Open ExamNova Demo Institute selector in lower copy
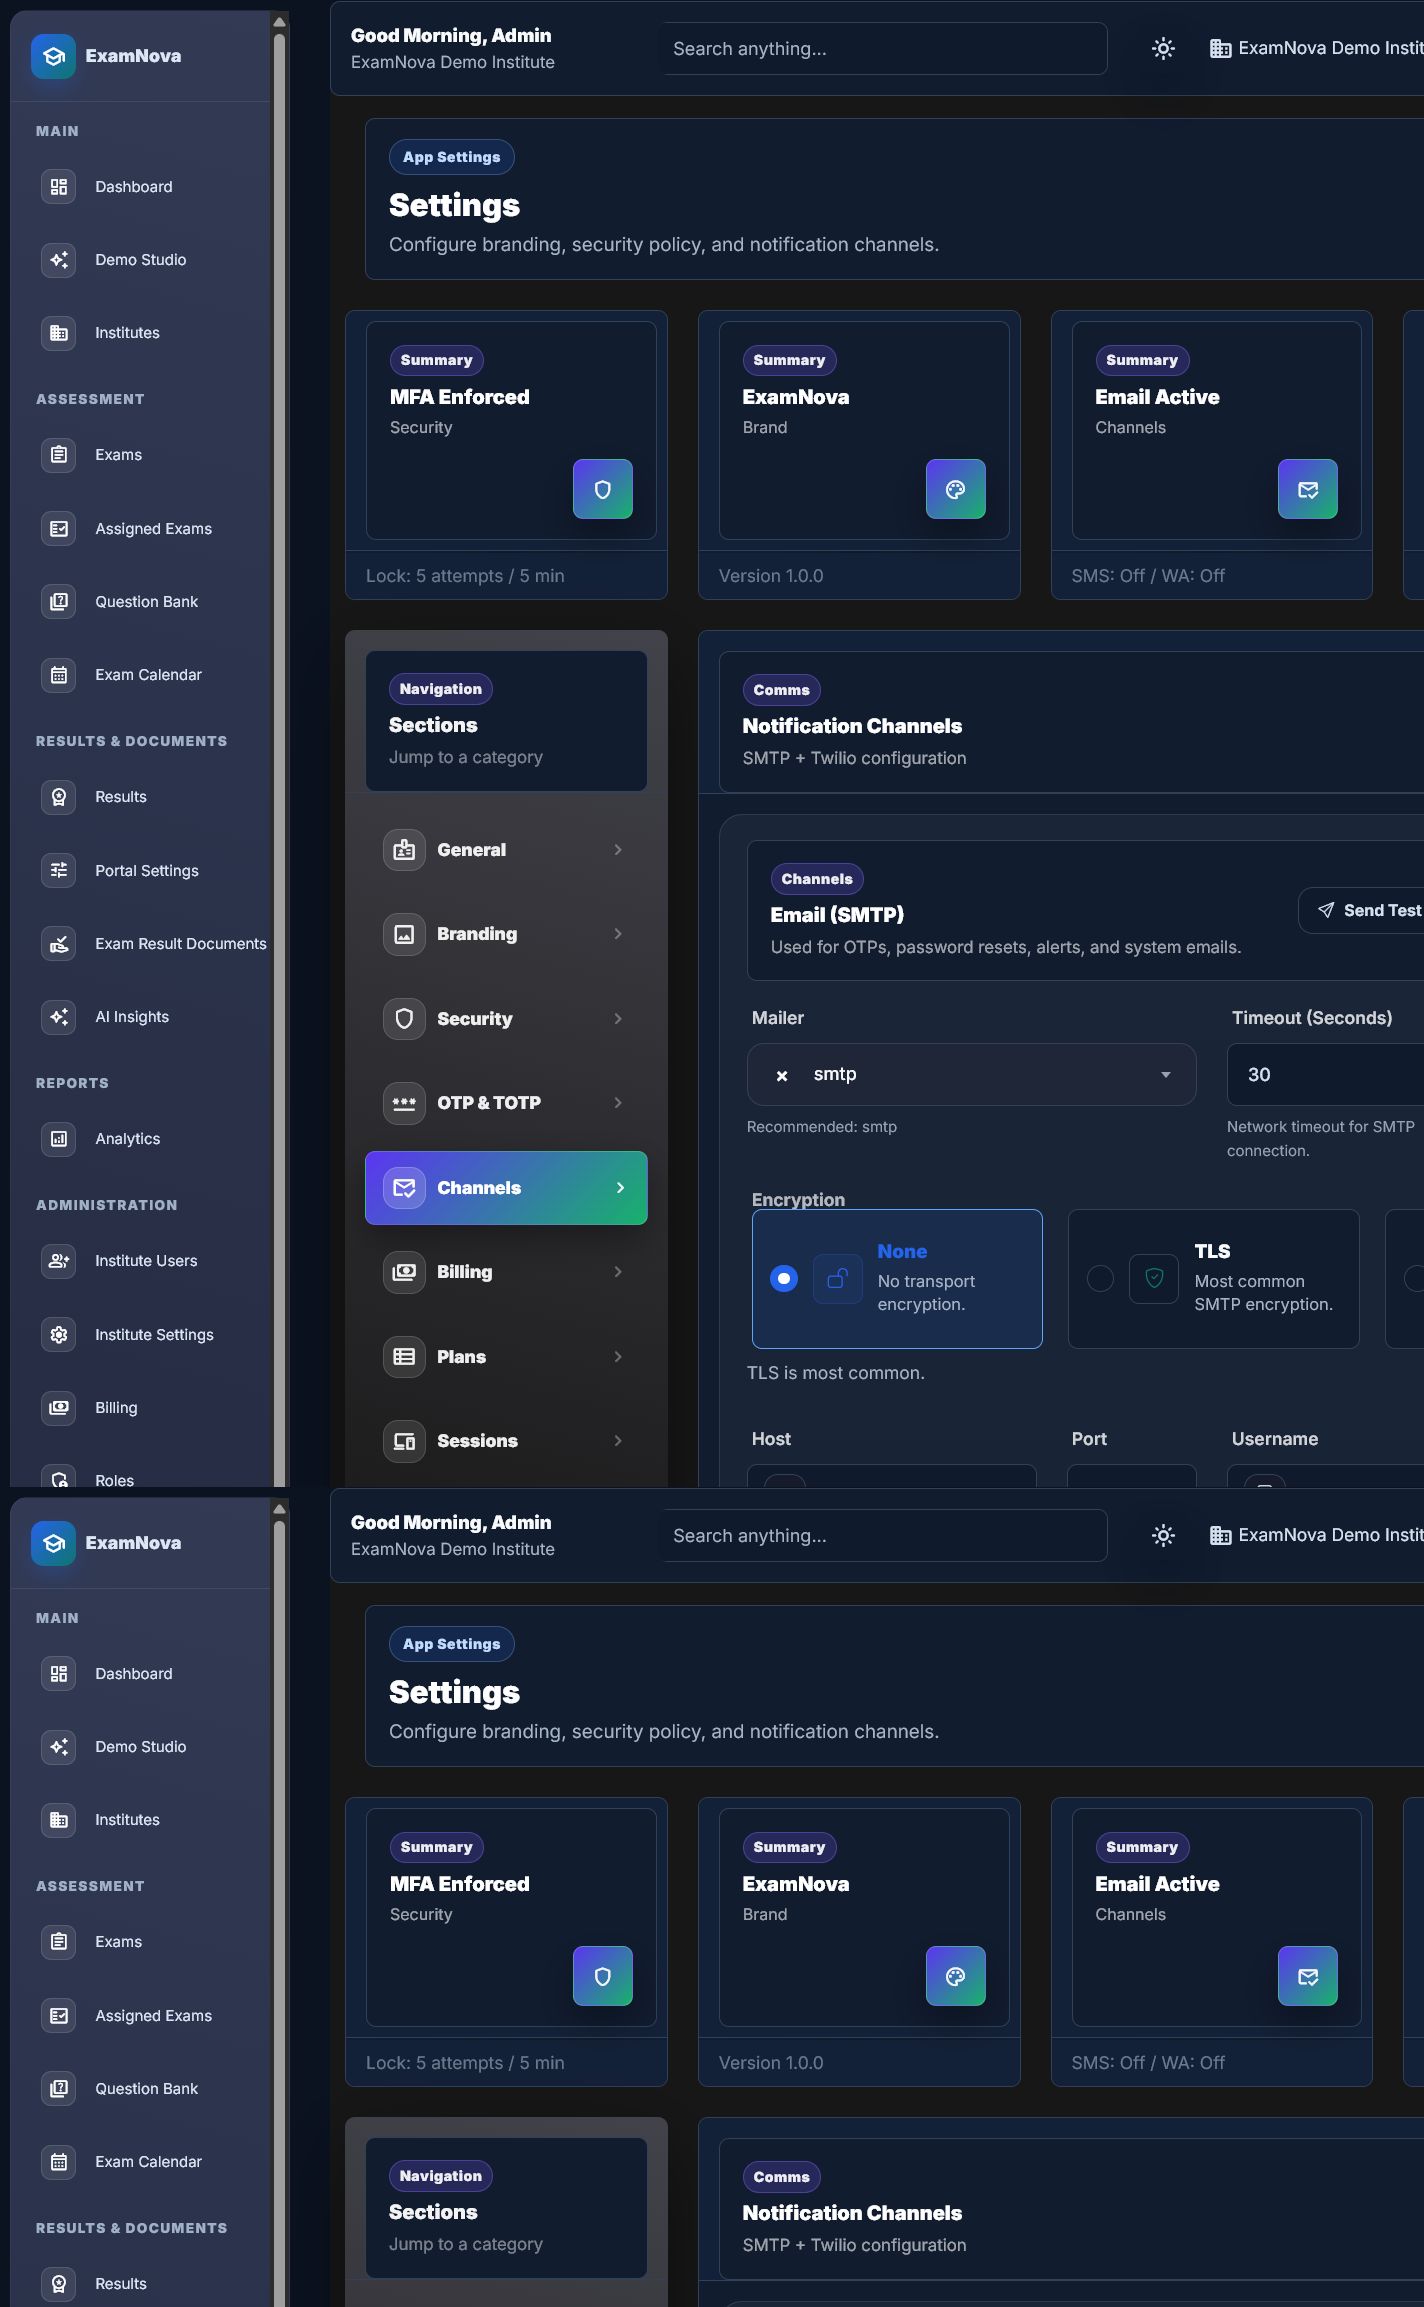Image resolution: width=1424 pixels, height=2307 pixels. (x=1316, y=1535)
